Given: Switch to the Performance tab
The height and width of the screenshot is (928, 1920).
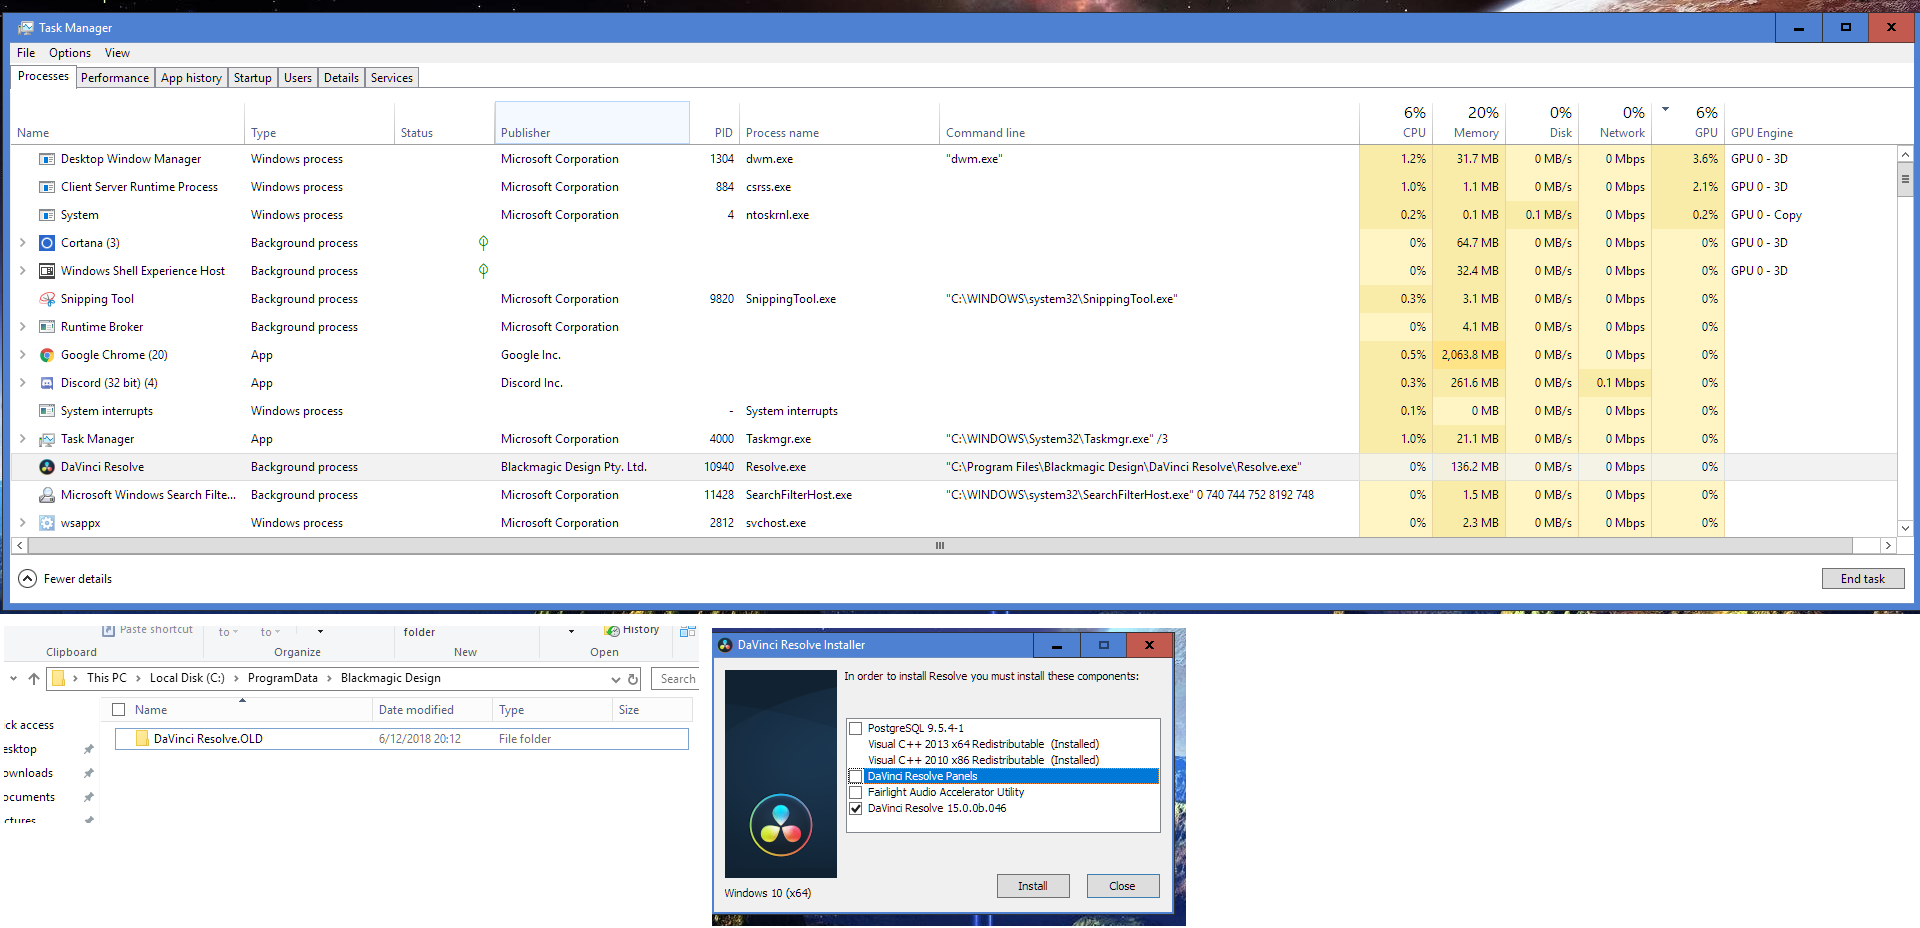Looking at the screenshot, I should (115, 78).
